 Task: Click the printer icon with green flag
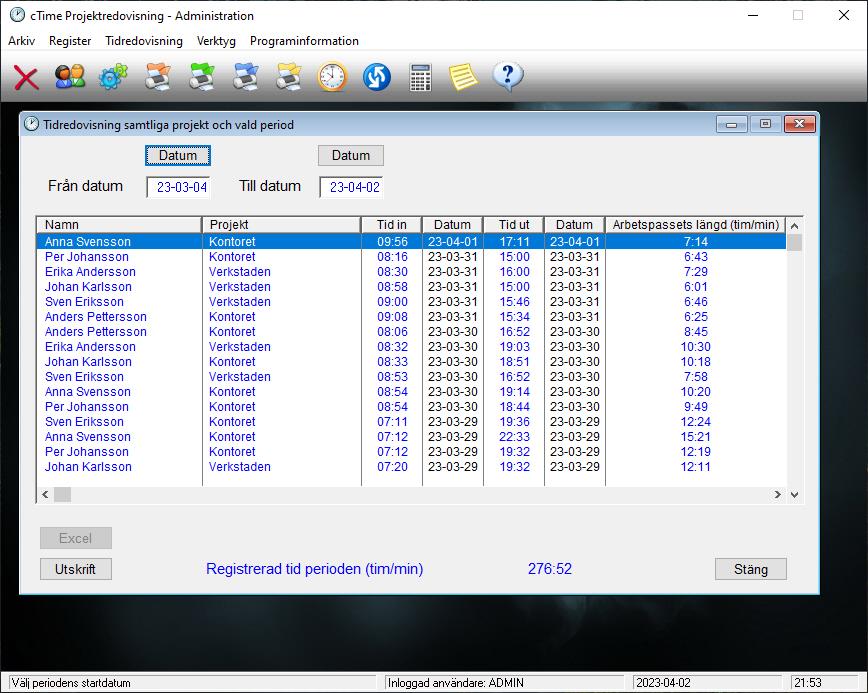click(202, 77)
